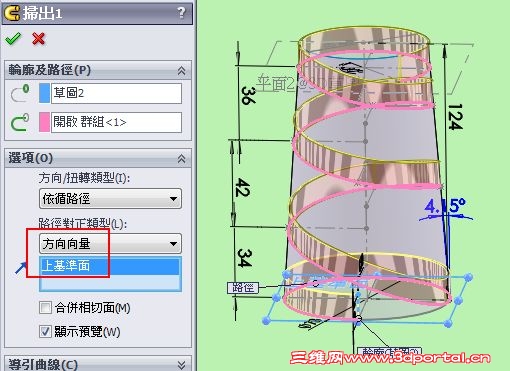Click the 輪廓 callout label at the bottom

(x=389, y=351)
